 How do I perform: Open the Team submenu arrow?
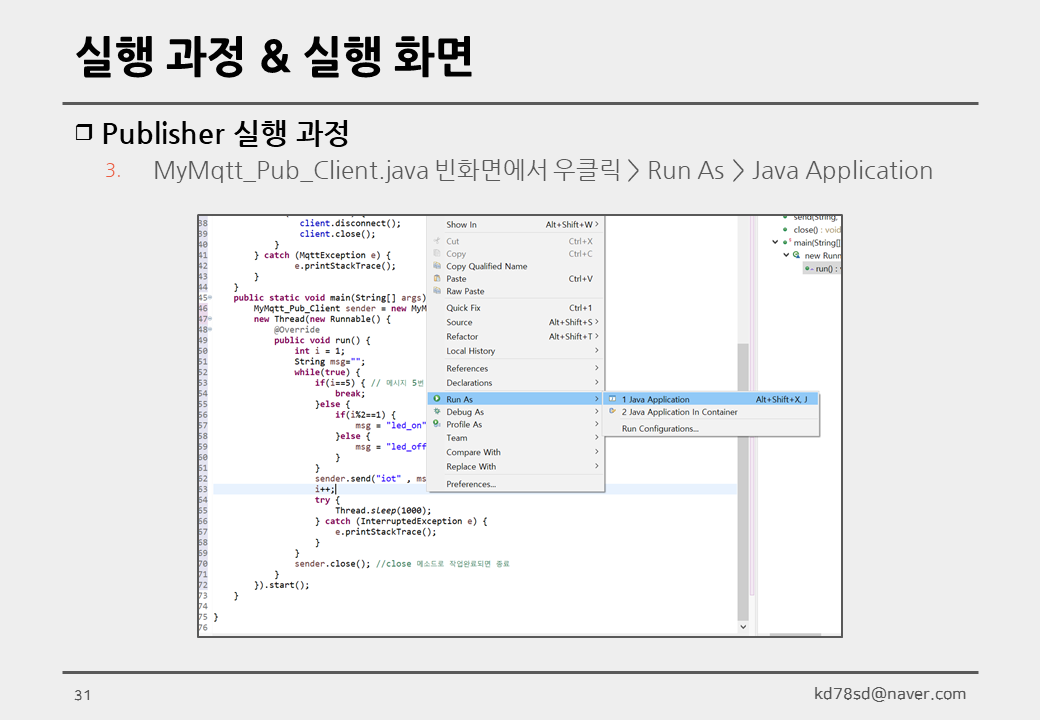click(596, 437)
